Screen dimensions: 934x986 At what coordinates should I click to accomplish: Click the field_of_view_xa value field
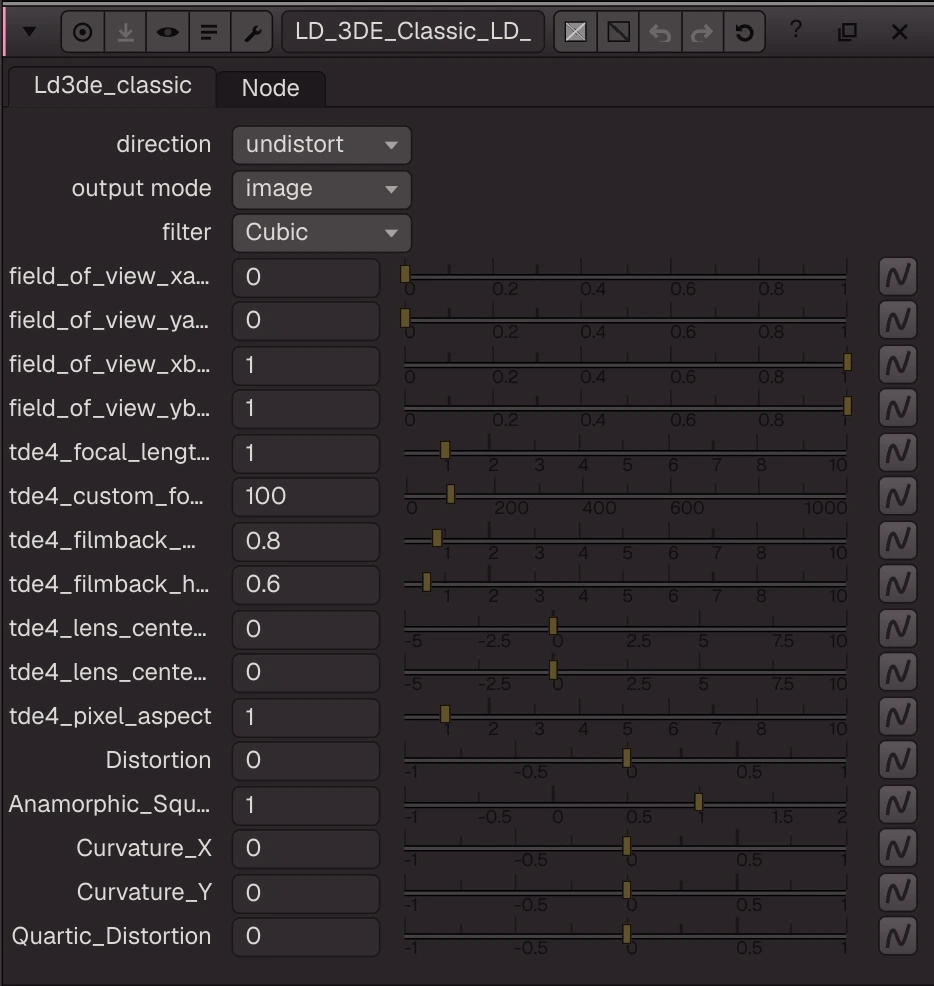[x=306, y=277]
